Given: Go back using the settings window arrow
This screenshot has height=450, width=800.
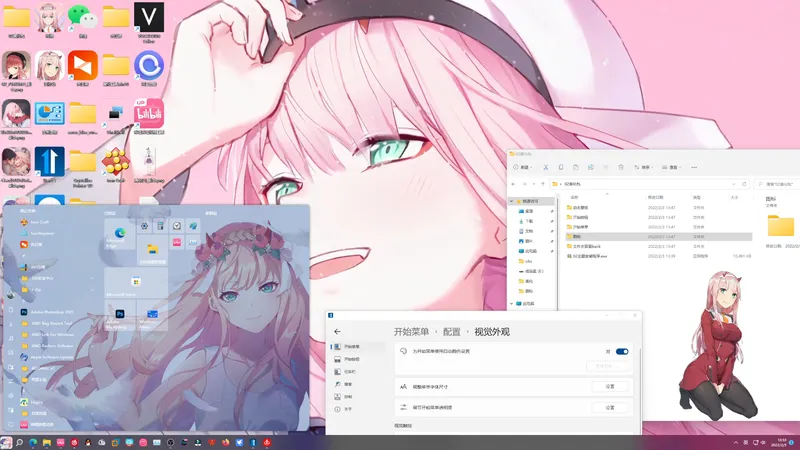Looking at the screenshot, I should pos(337,332).
